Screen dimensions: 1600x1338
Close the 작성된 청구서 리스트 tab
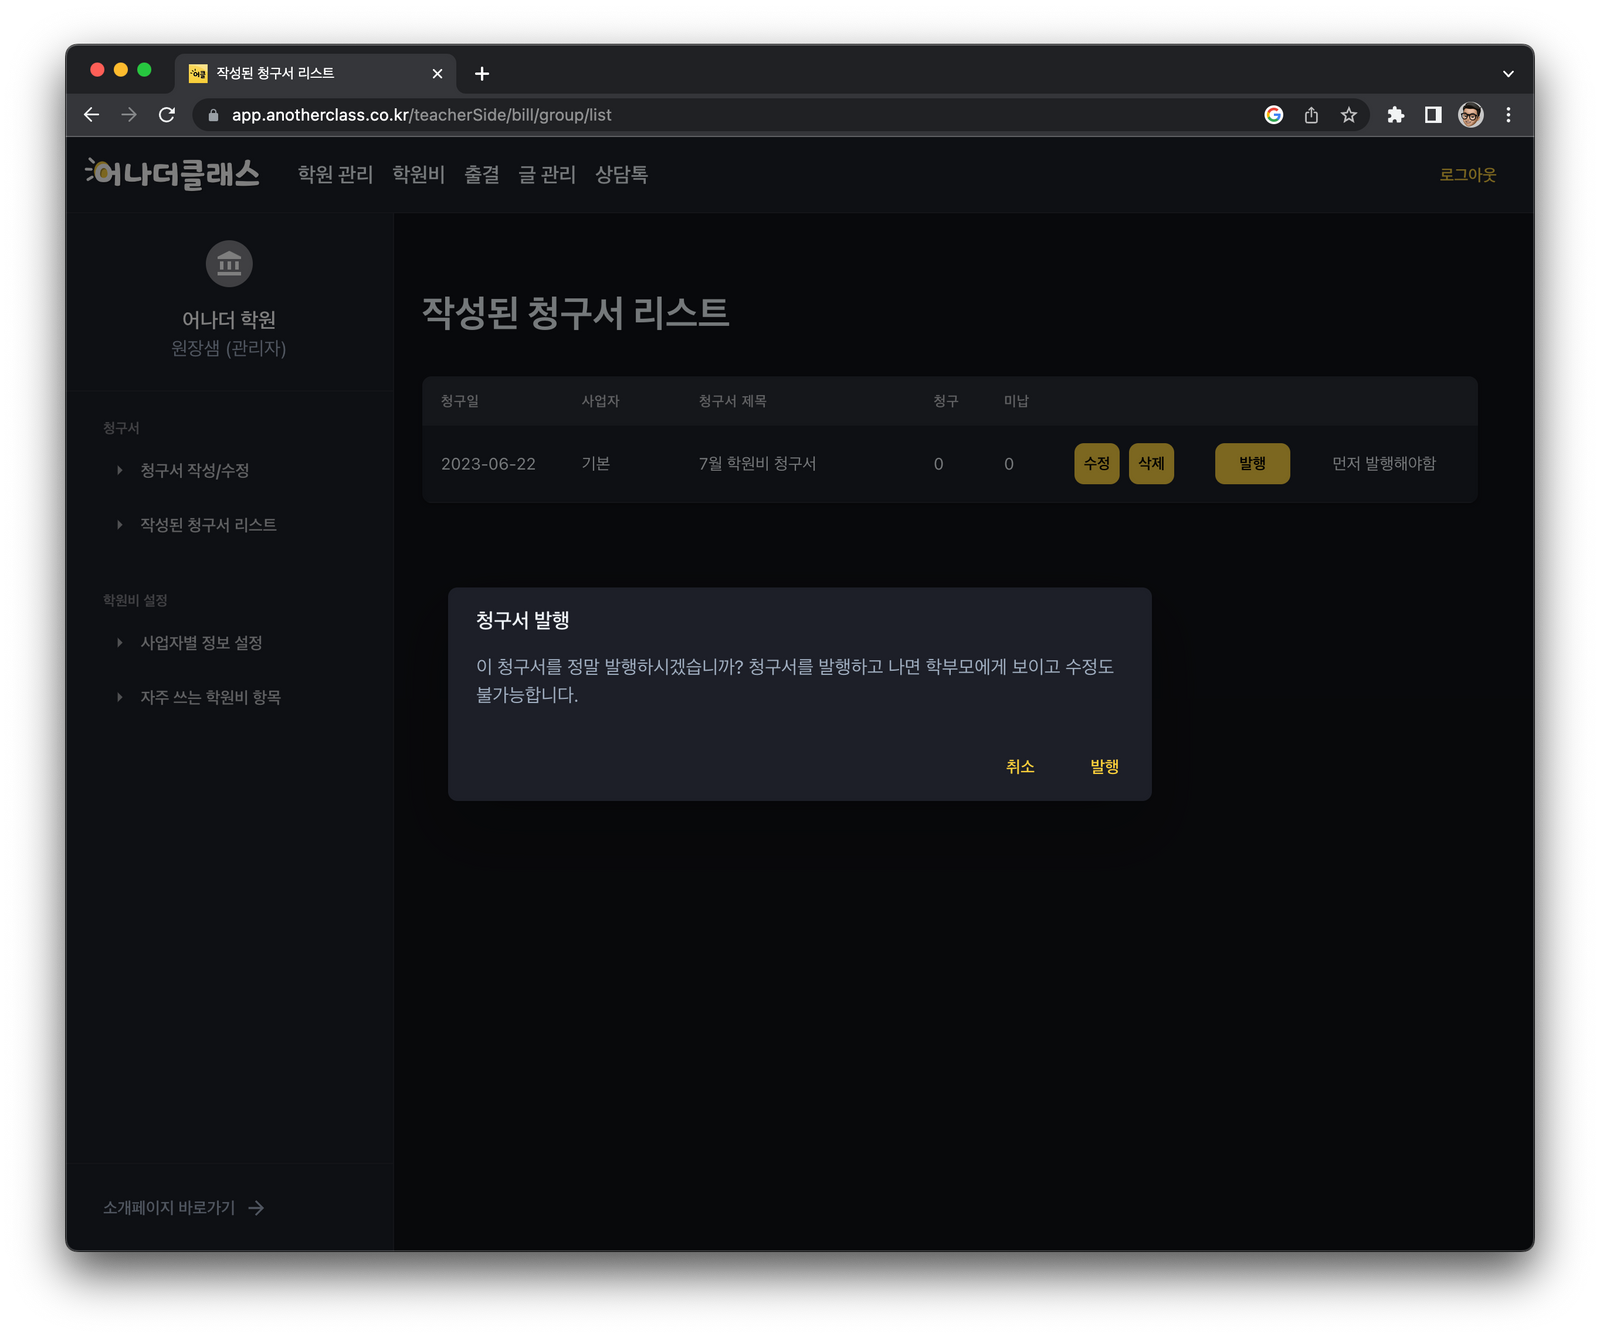(437, 74)
